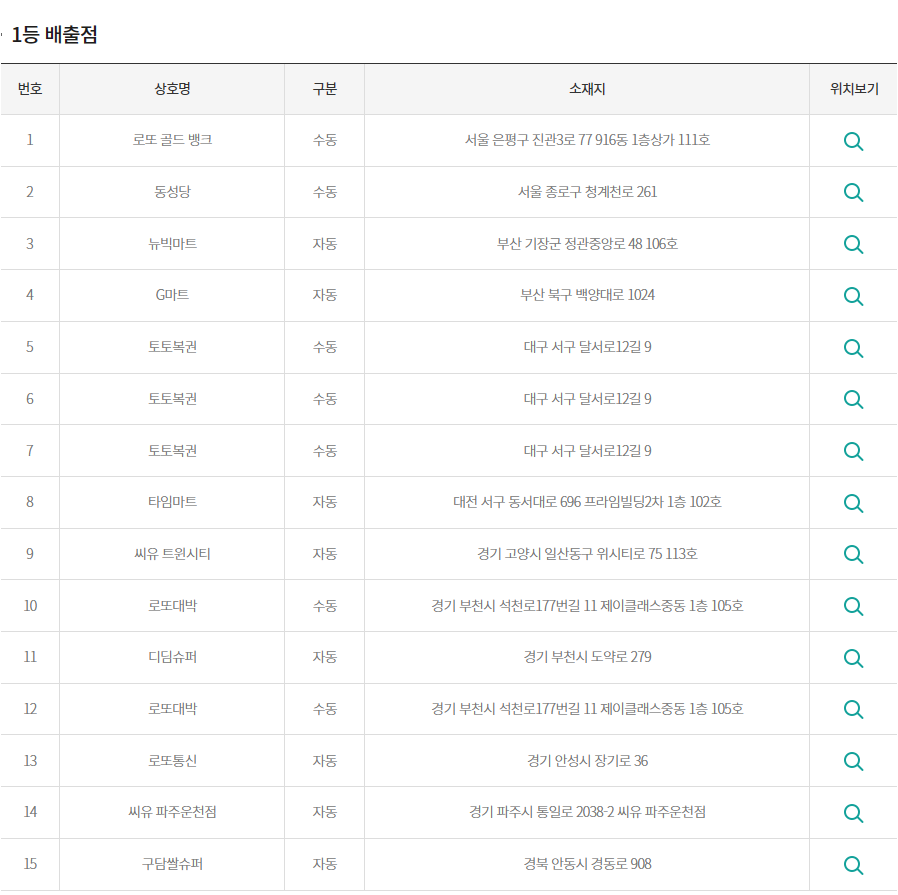Click the store name 구담쌀슈퍼

click(172, 864)
